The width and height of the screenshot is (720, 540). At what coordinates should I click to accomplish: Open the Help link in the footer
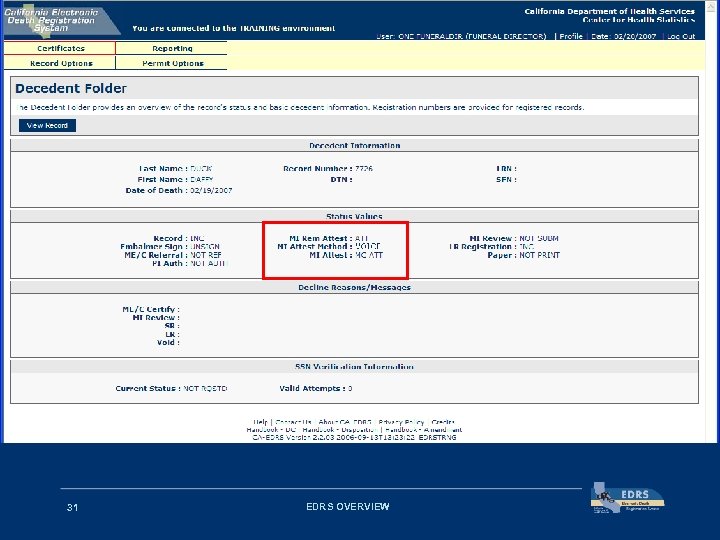tap(260, 422)
